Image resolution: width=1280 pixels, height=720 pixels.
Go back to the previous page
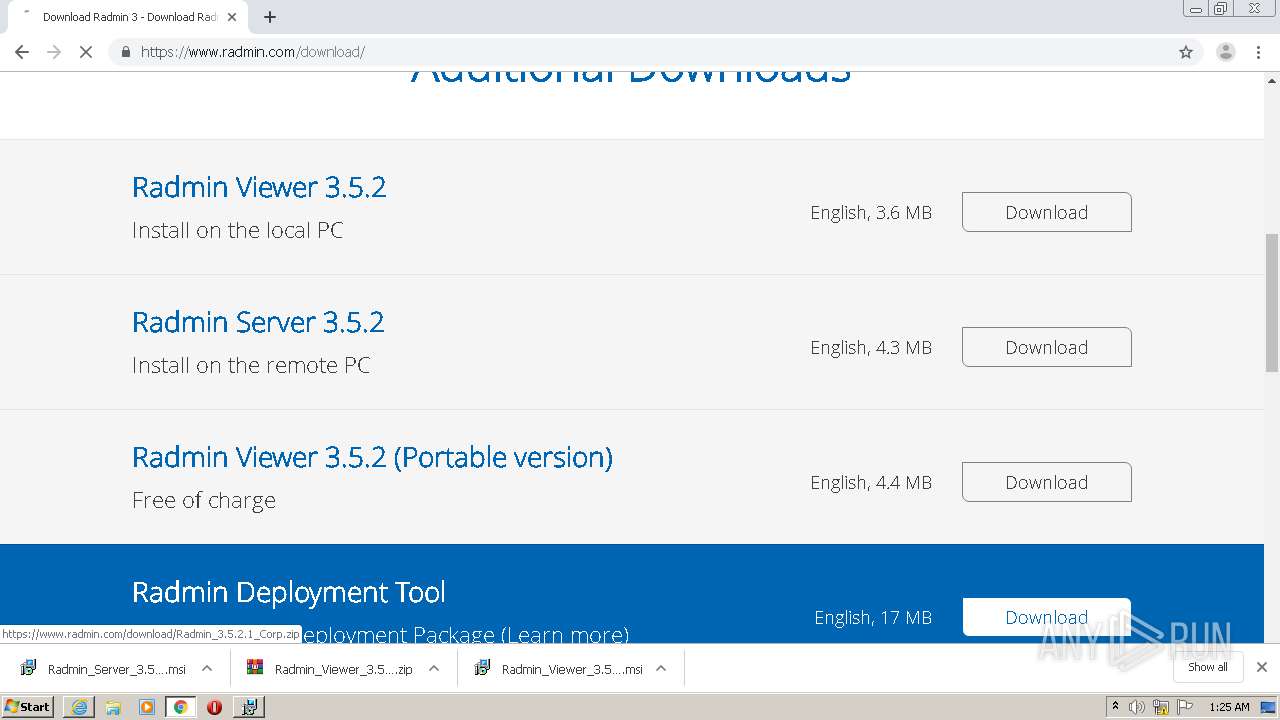tap(22, 52)
